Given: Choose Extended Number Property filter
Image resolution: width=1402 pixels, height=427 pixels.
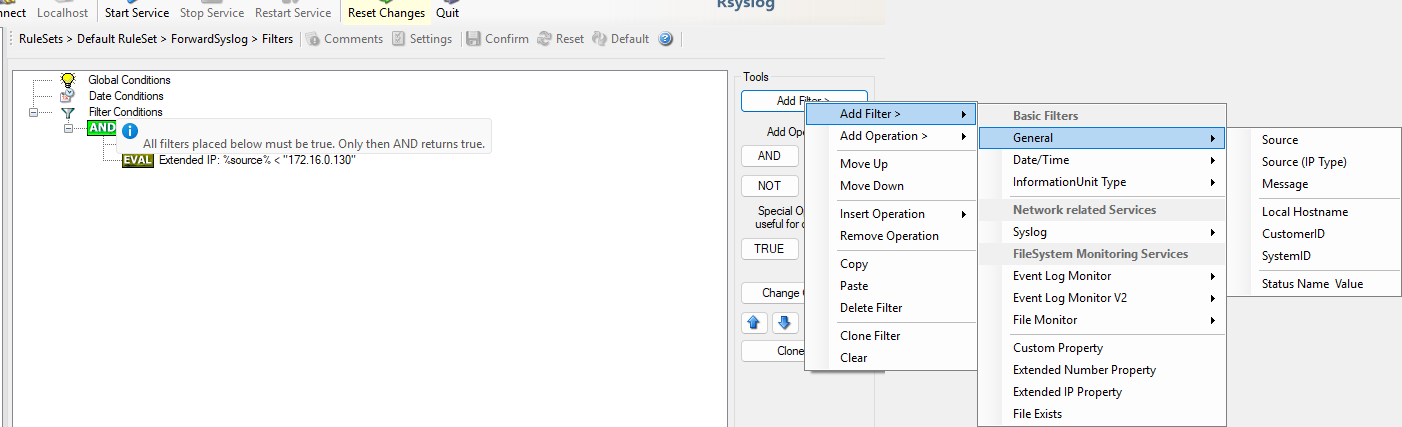Looking at the screenshot, I should (1102, 370).
